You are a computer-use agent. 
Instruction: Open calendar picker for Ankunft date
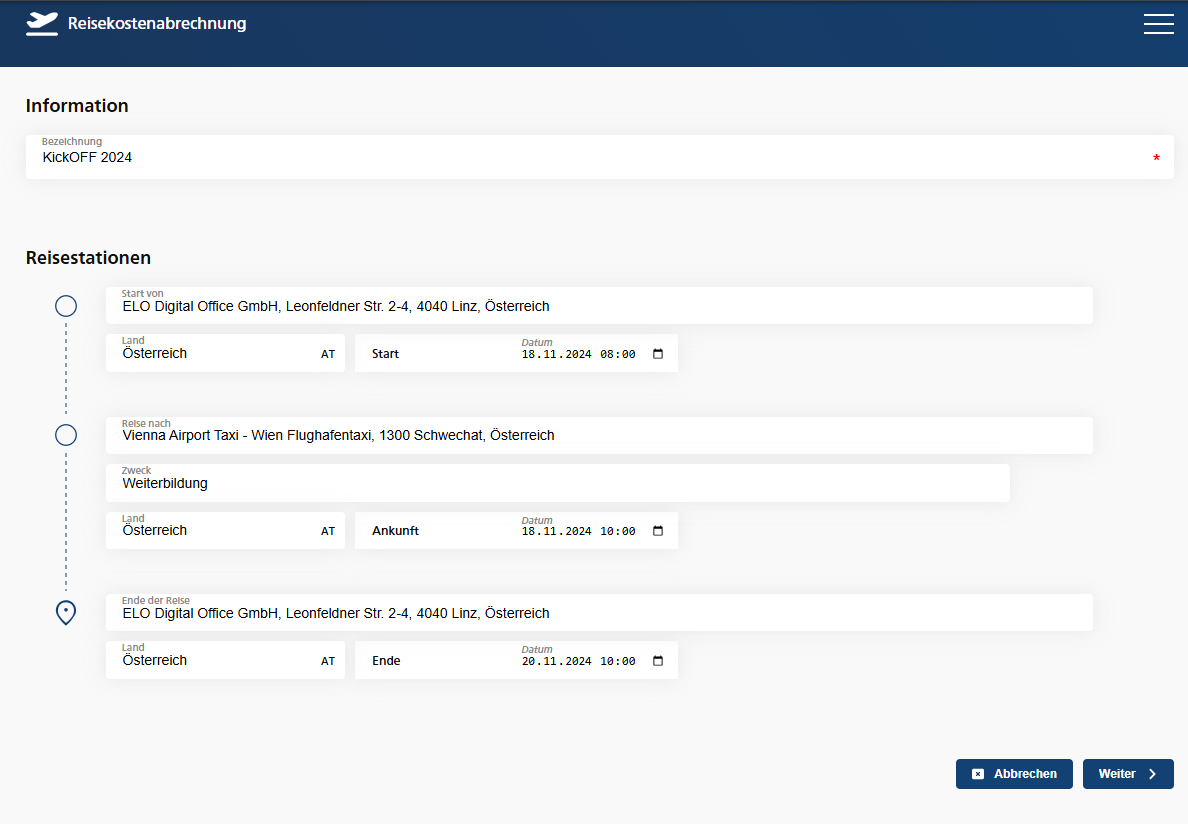click(658, 531)
